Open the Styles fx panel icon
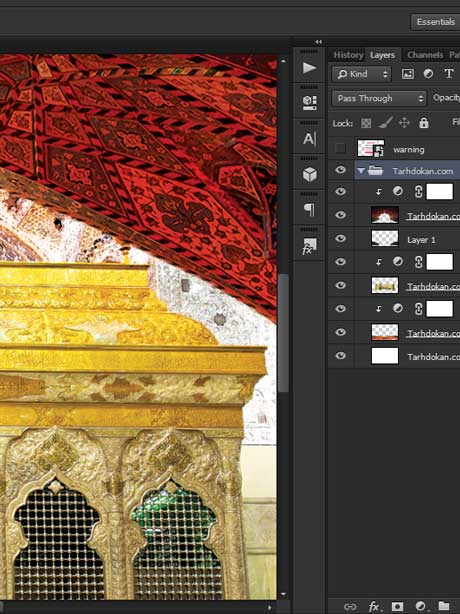Viewport: 460px width, 614px height. point(309,246)
